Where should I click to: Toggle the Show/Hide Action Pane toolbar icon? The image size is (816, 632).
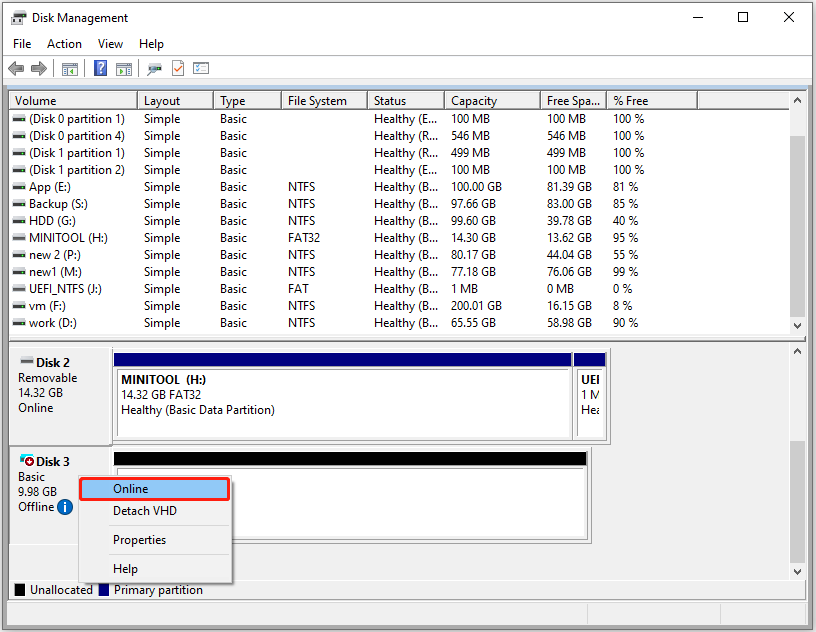tap(124, 68)
